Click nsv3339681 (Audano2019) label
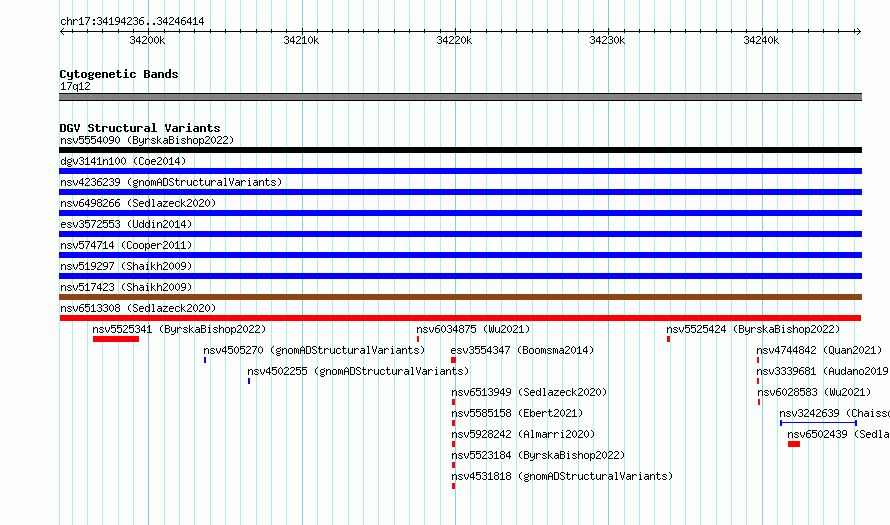The image size is (890, 525). 823,371
